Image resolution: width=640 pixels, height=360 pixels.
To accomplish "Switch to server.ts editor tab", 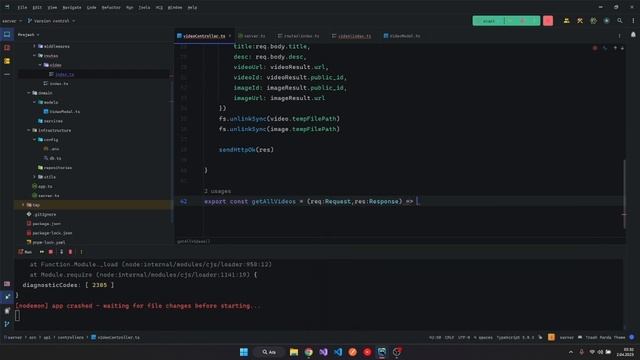I will (252, 36).
